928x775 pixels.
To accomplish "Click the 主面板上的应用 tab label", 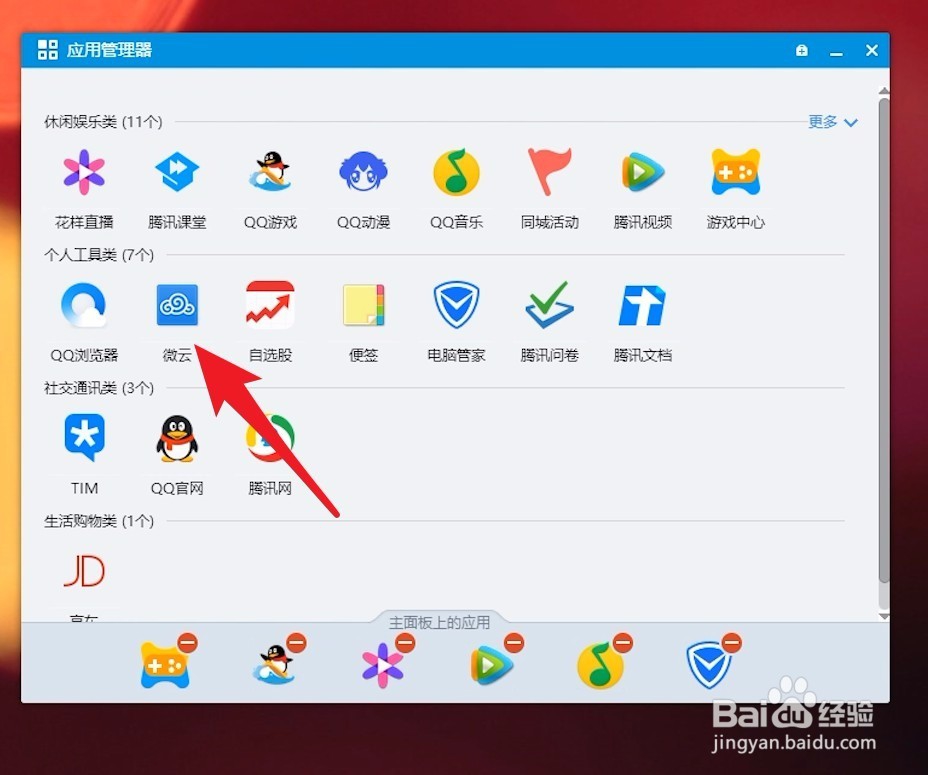I will [439, 622].
